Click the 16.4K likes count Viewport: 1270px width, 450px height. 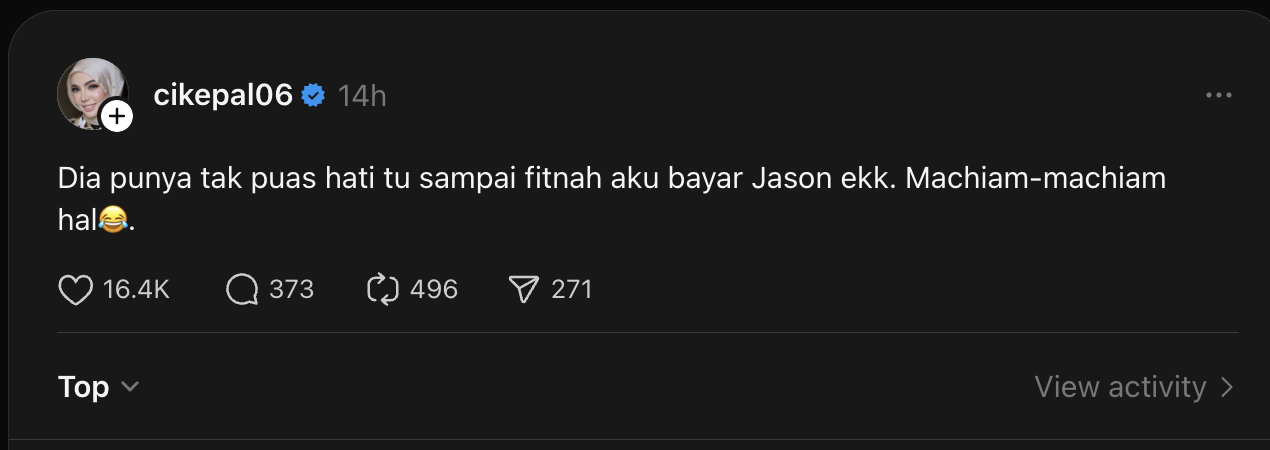[136, 290]
